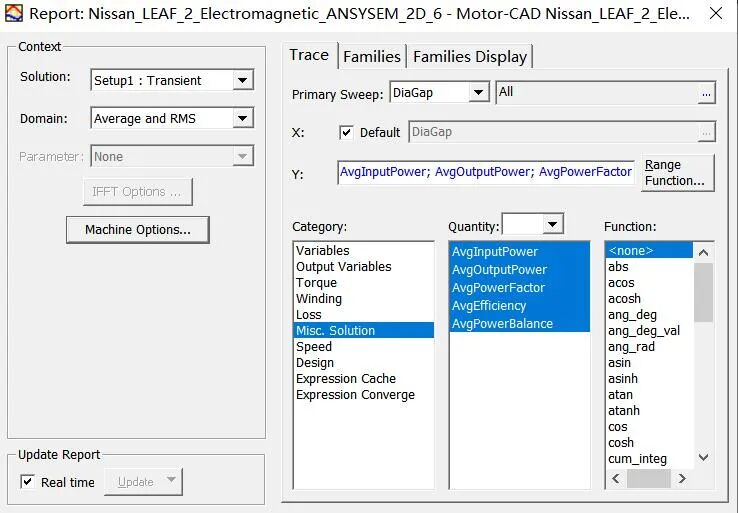The image size is (738, 513).
Task: Click the Machine Options... button
Action: 138,230
